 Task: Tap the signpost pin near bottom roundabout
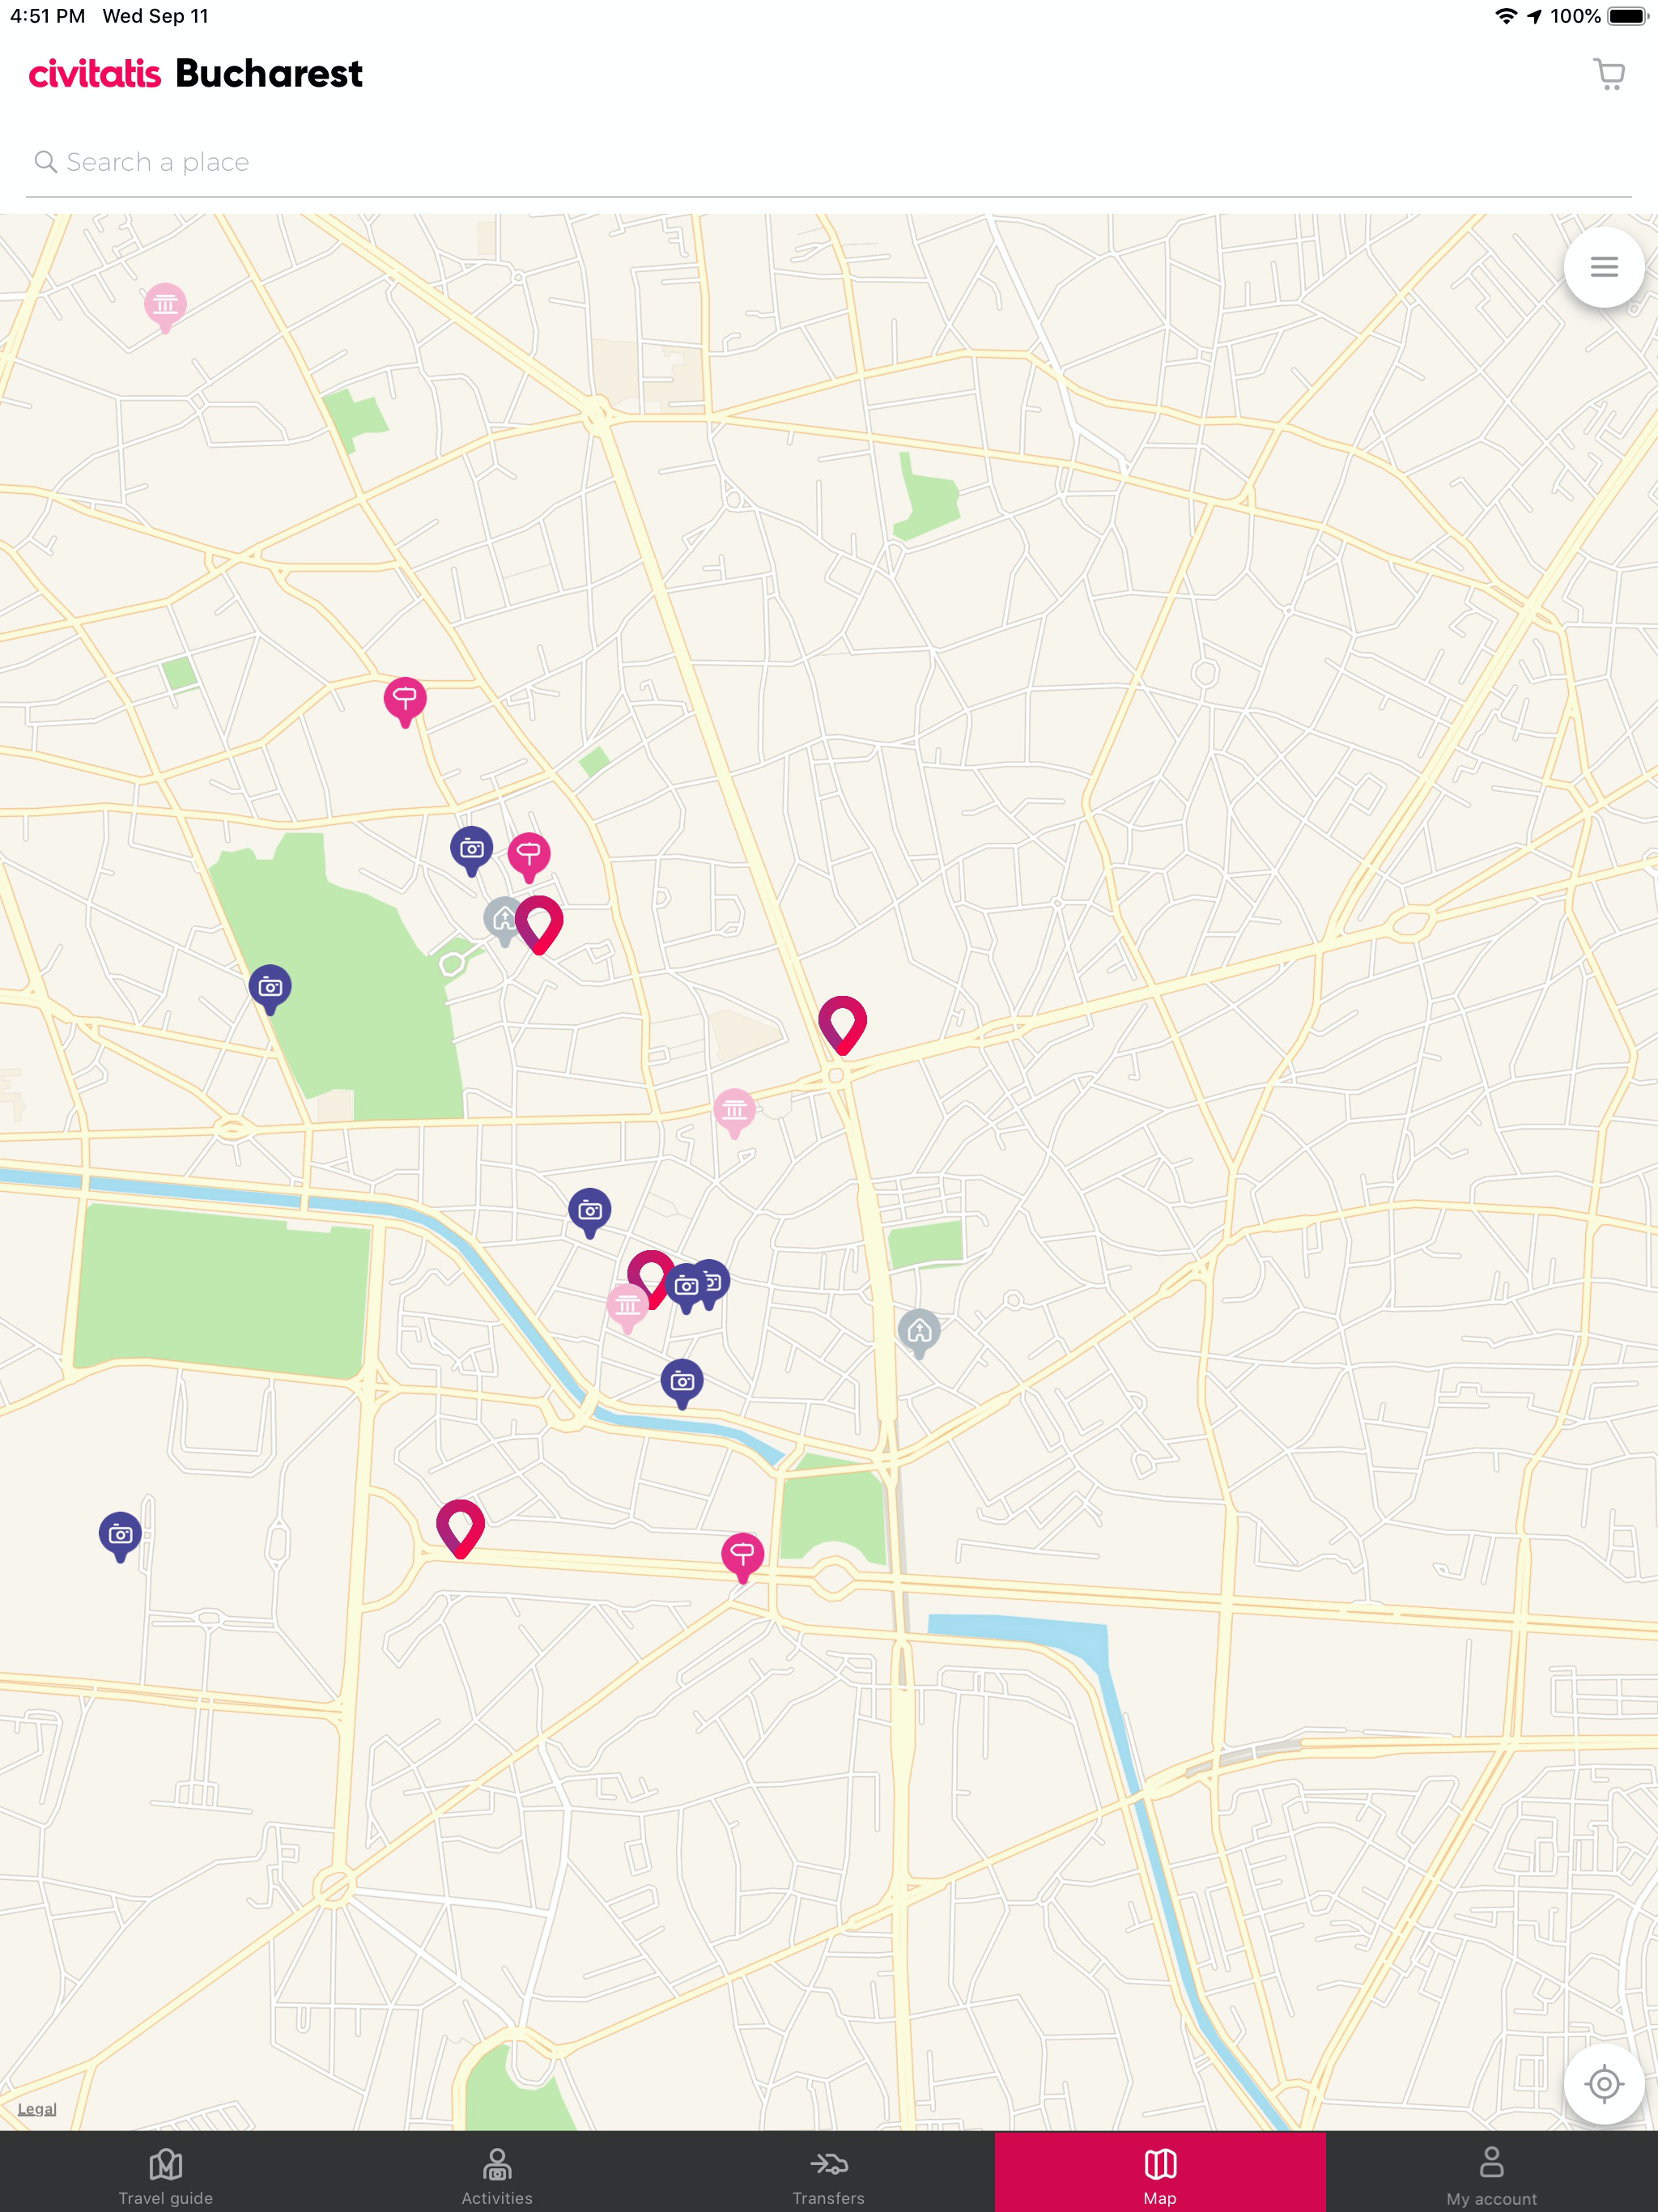click(742, 1557)
